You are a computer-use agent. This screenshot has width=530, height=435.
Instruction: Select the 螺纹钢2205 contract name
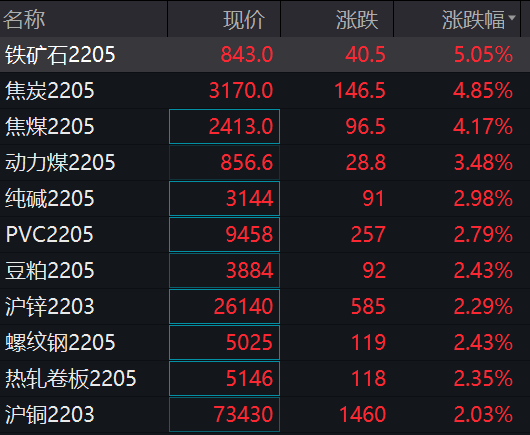pos(60,342)
